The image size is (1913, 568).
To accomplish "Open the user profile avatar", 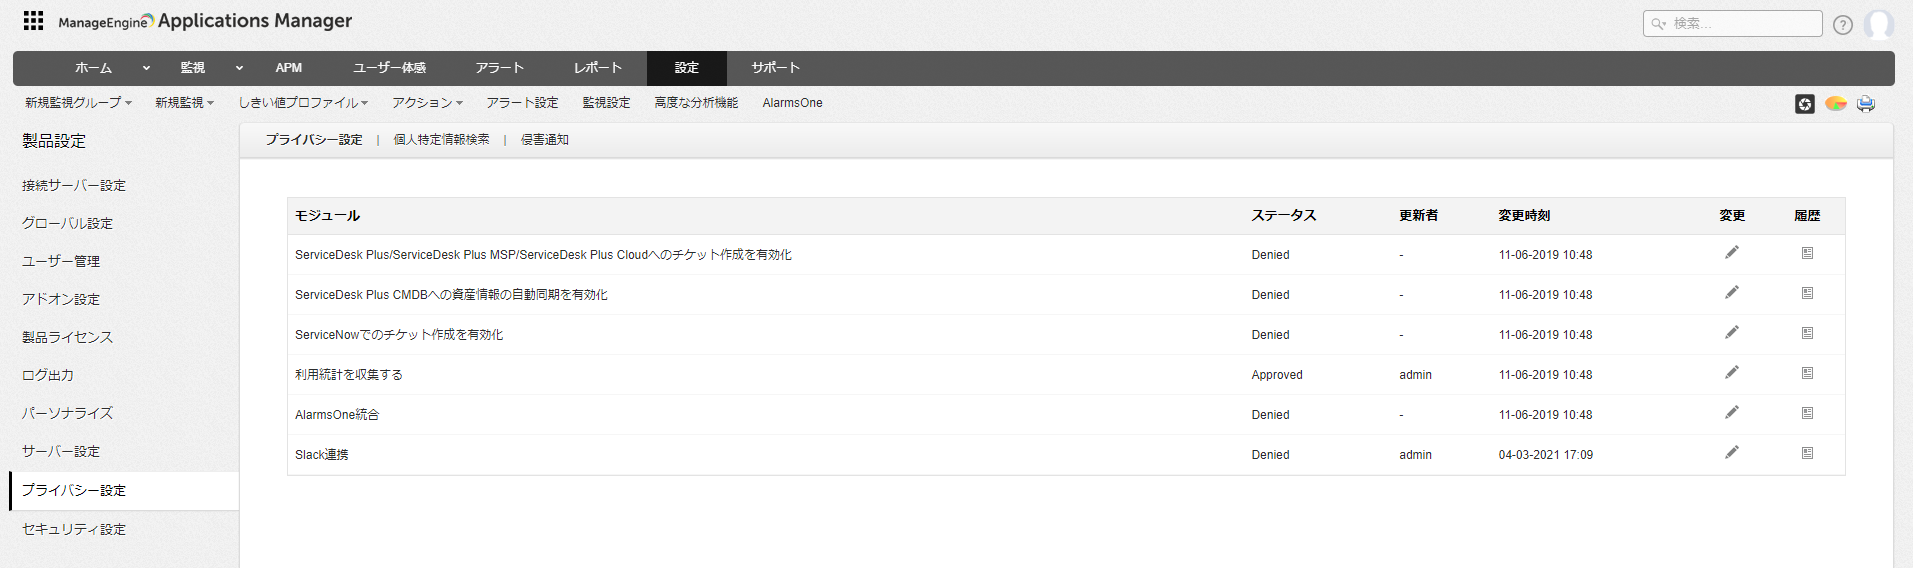I will (x=1878, y=24).
